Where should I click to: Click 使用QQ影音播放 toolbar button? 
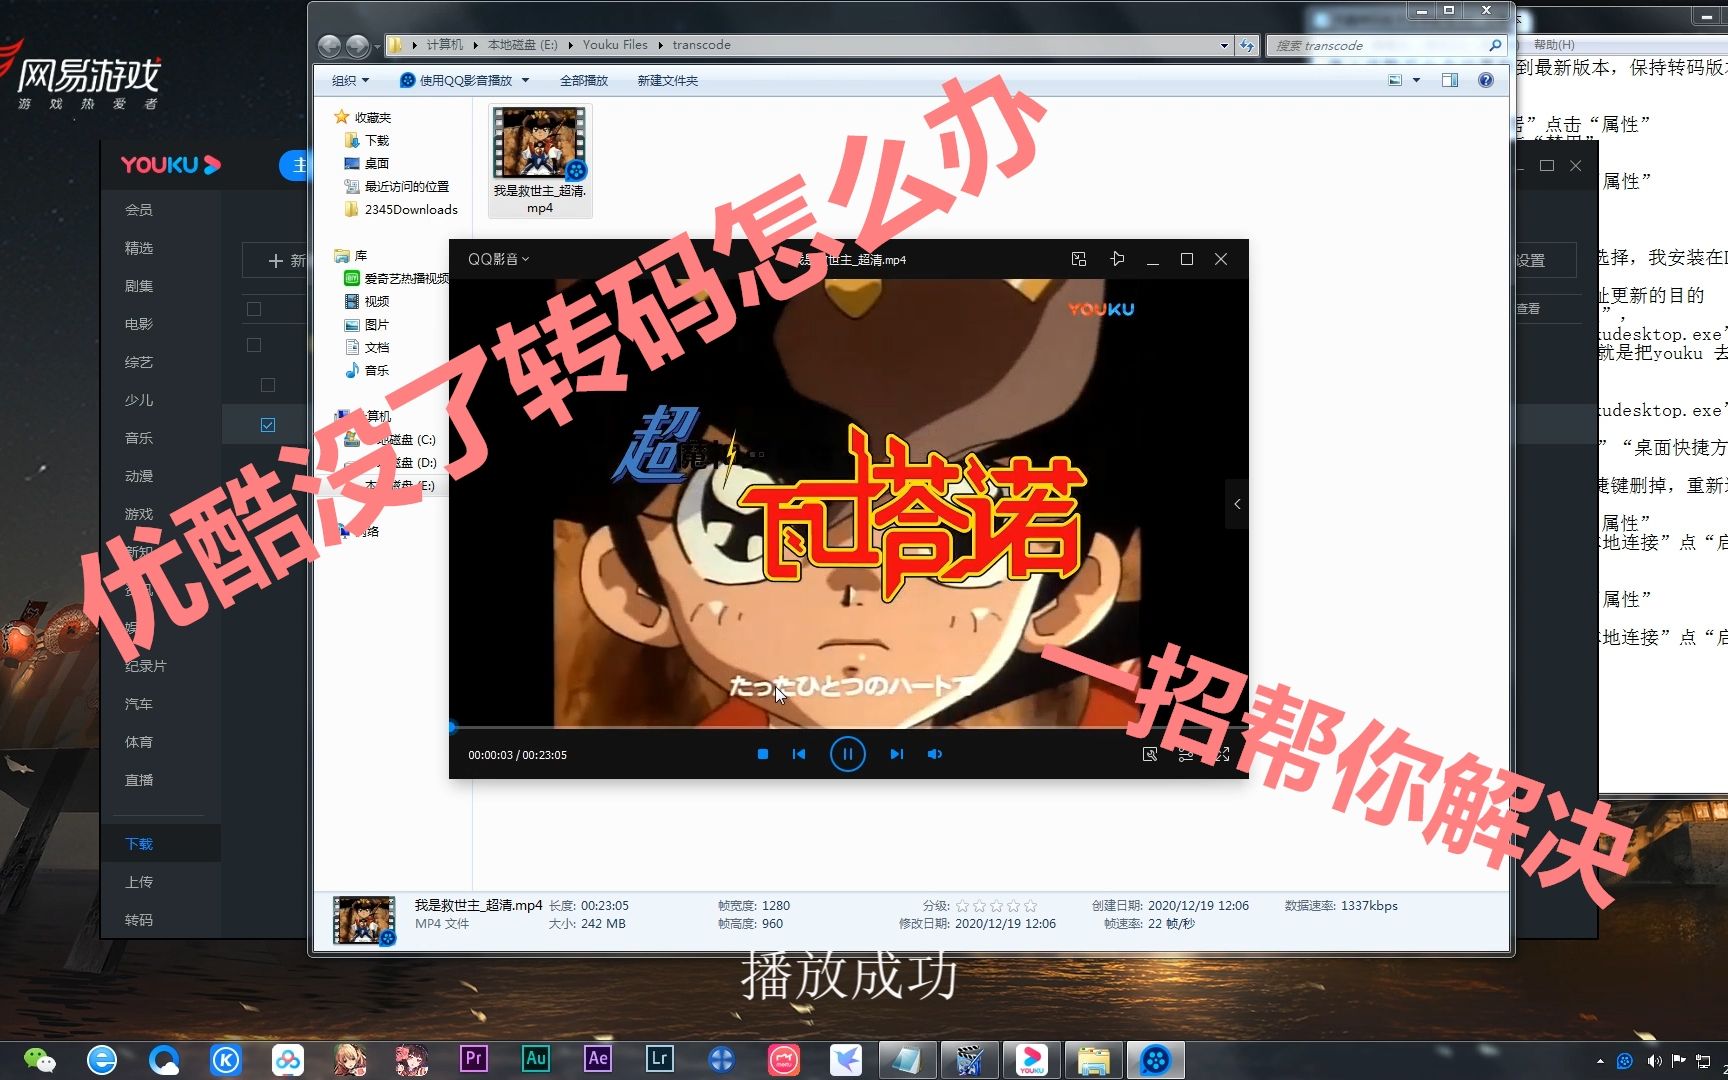tap(456, 80)
